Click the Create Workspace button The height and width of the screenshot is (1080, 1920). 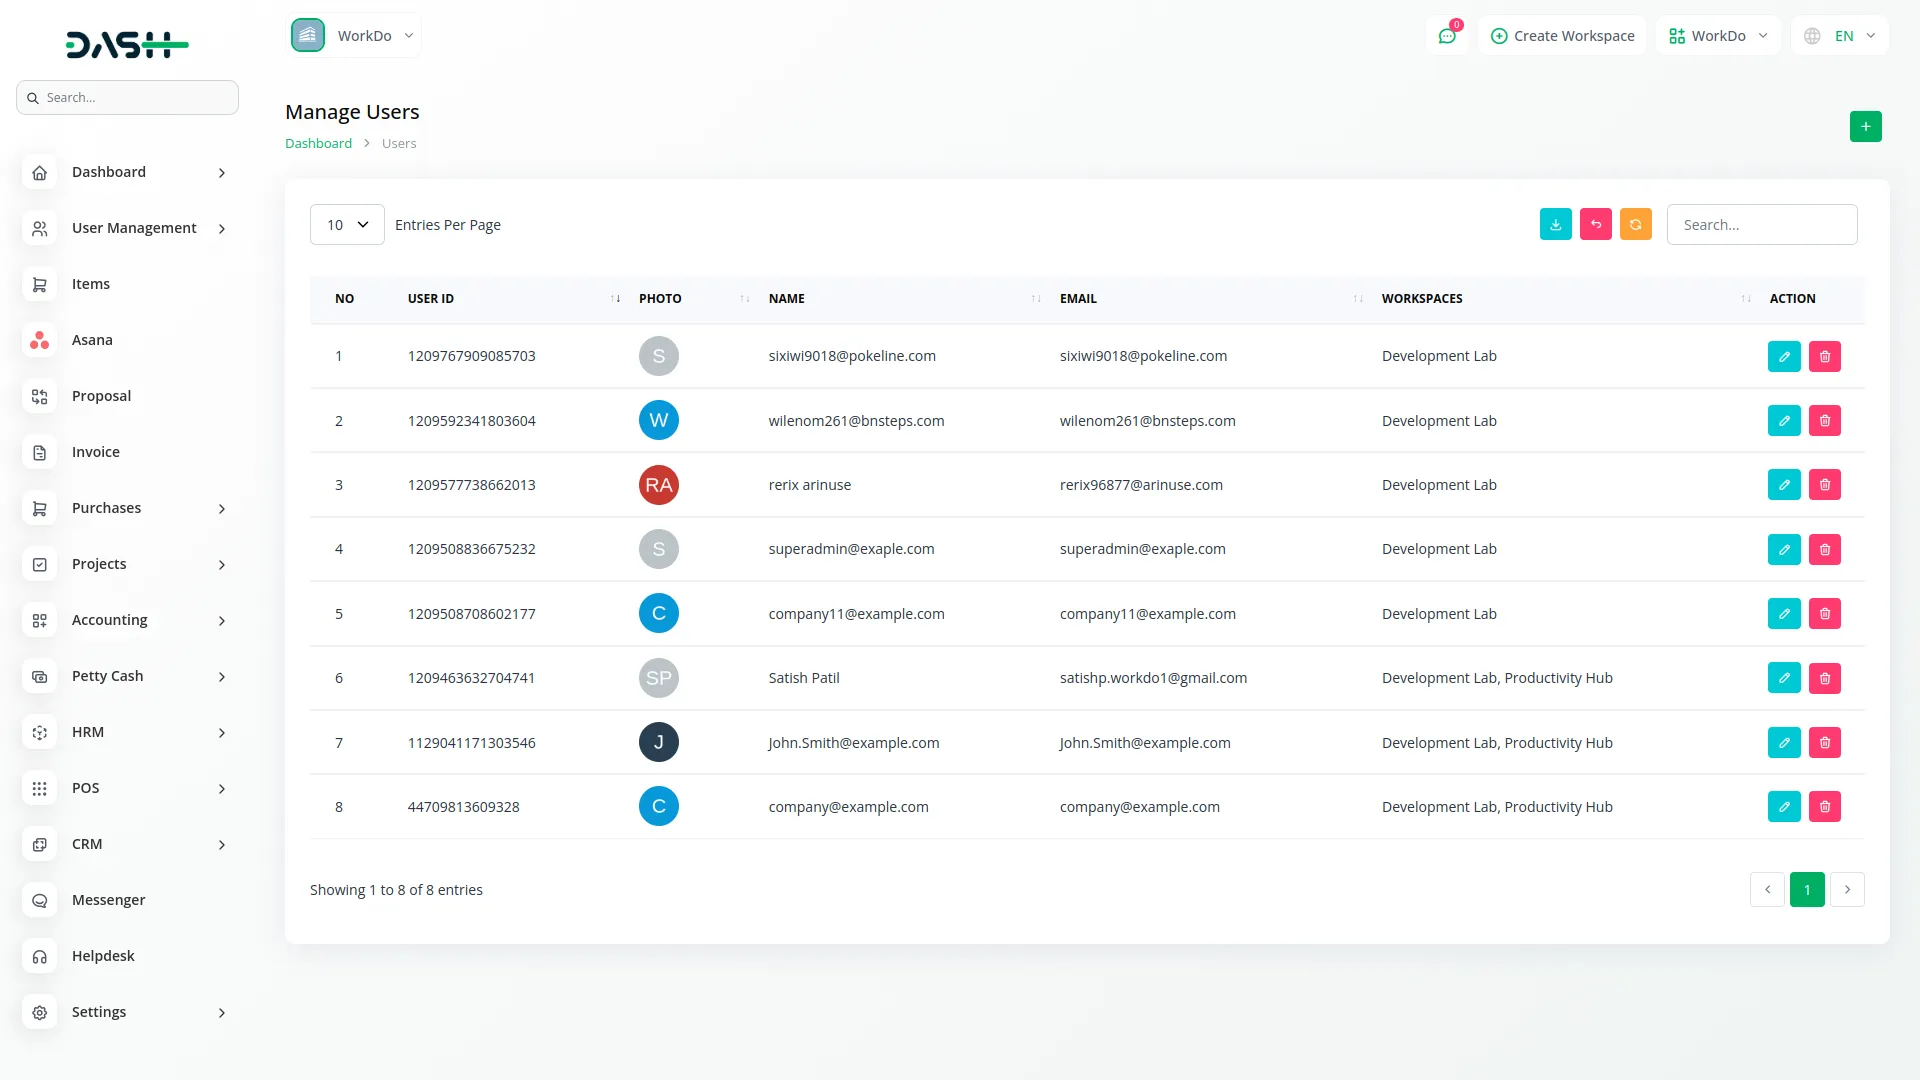click(1562, 35)
